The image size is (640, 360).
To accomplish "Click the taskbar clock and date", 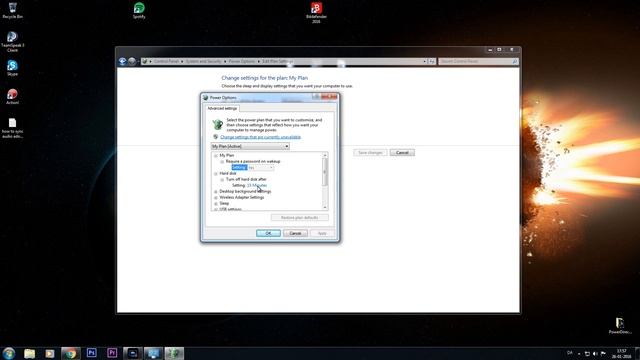I will pos(621,353).
